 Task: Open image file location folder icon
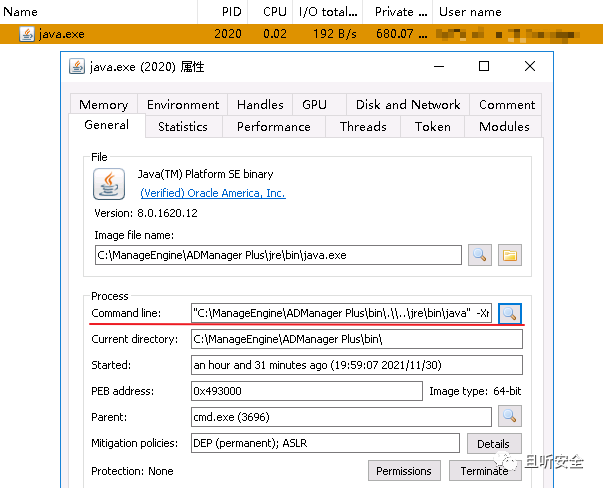pos(510,255)
